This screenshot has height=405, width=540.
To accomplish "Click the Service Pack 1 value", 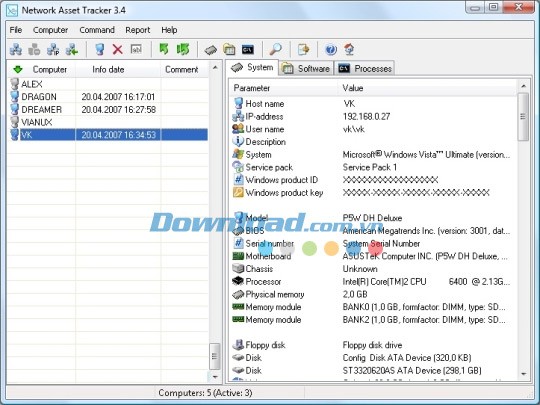I will coord(370,167).
